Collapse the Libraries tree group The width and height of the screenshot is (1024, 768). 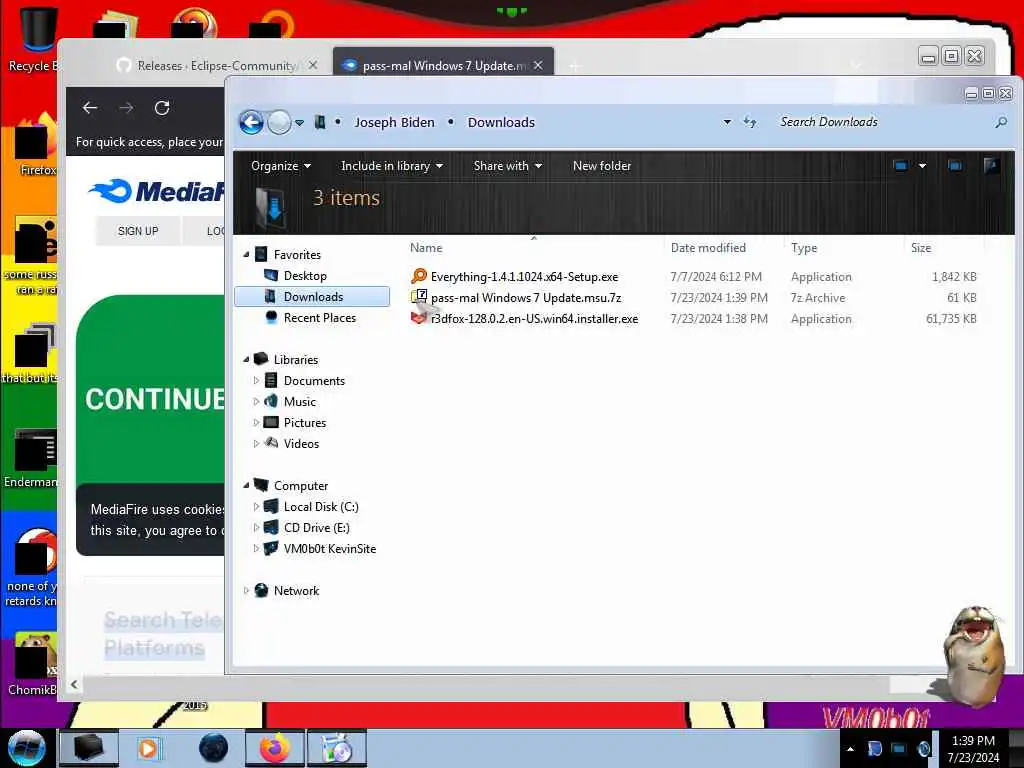click(246, 360)
